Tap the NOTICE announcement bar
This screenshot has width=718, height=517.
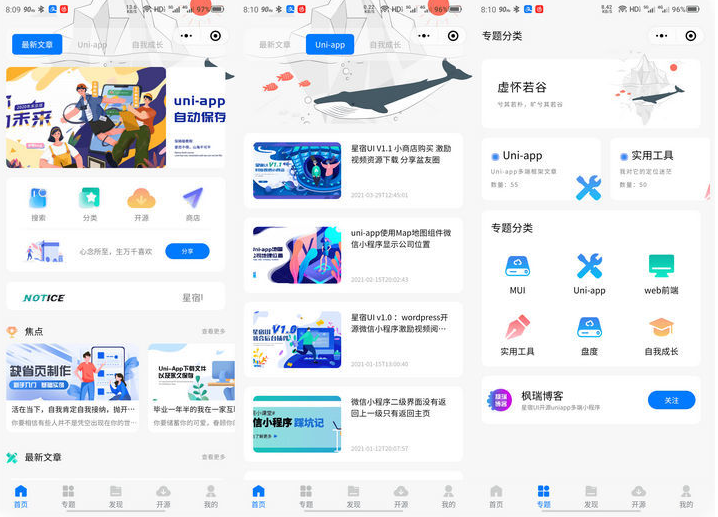[x=116, y=298]
